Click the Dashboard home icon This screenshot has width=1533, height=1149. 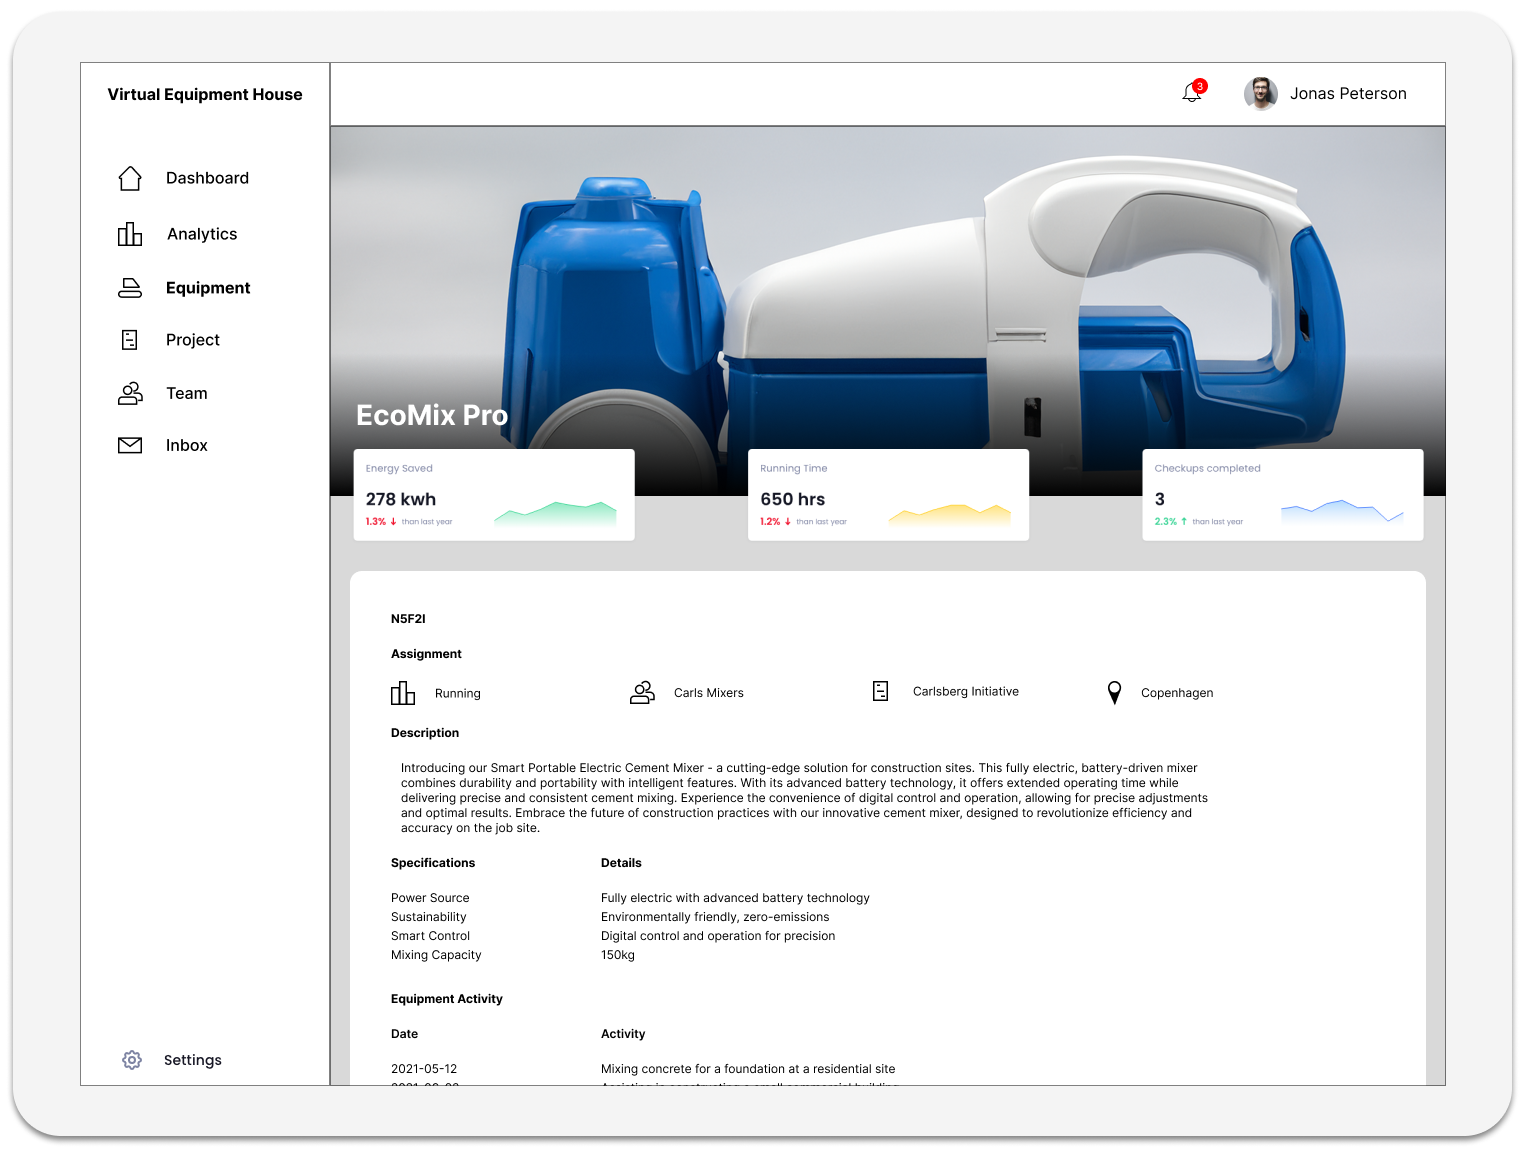(130, 178)
